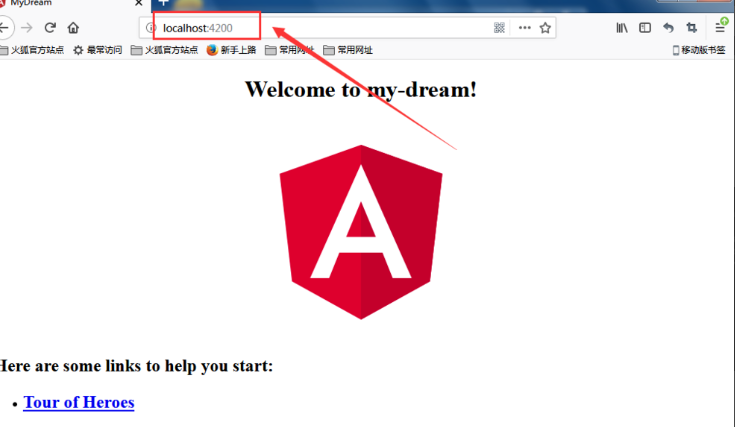
Task: Open the Firefox hamburger menu
Action: [x=721, y=27]
